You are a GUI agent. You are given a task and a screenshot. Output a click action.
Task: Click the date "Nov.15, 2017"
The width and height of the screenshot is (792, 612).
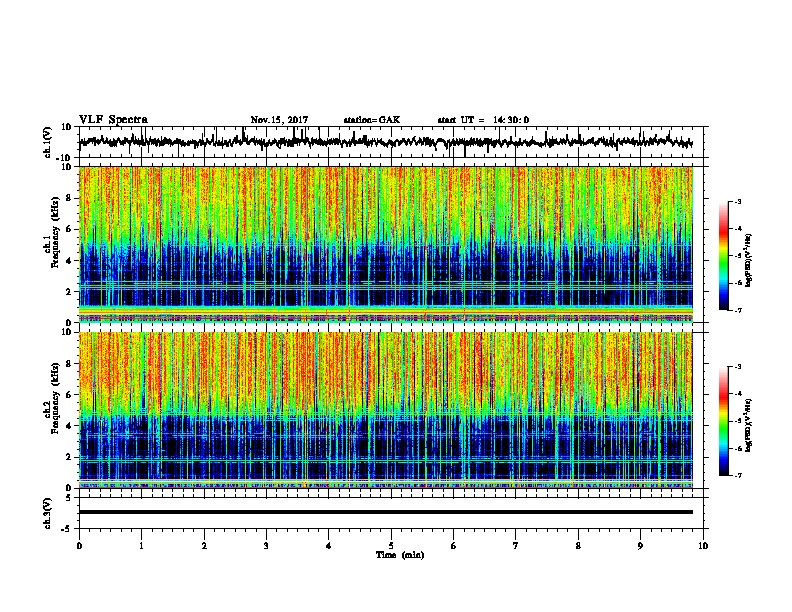(279, 120)
